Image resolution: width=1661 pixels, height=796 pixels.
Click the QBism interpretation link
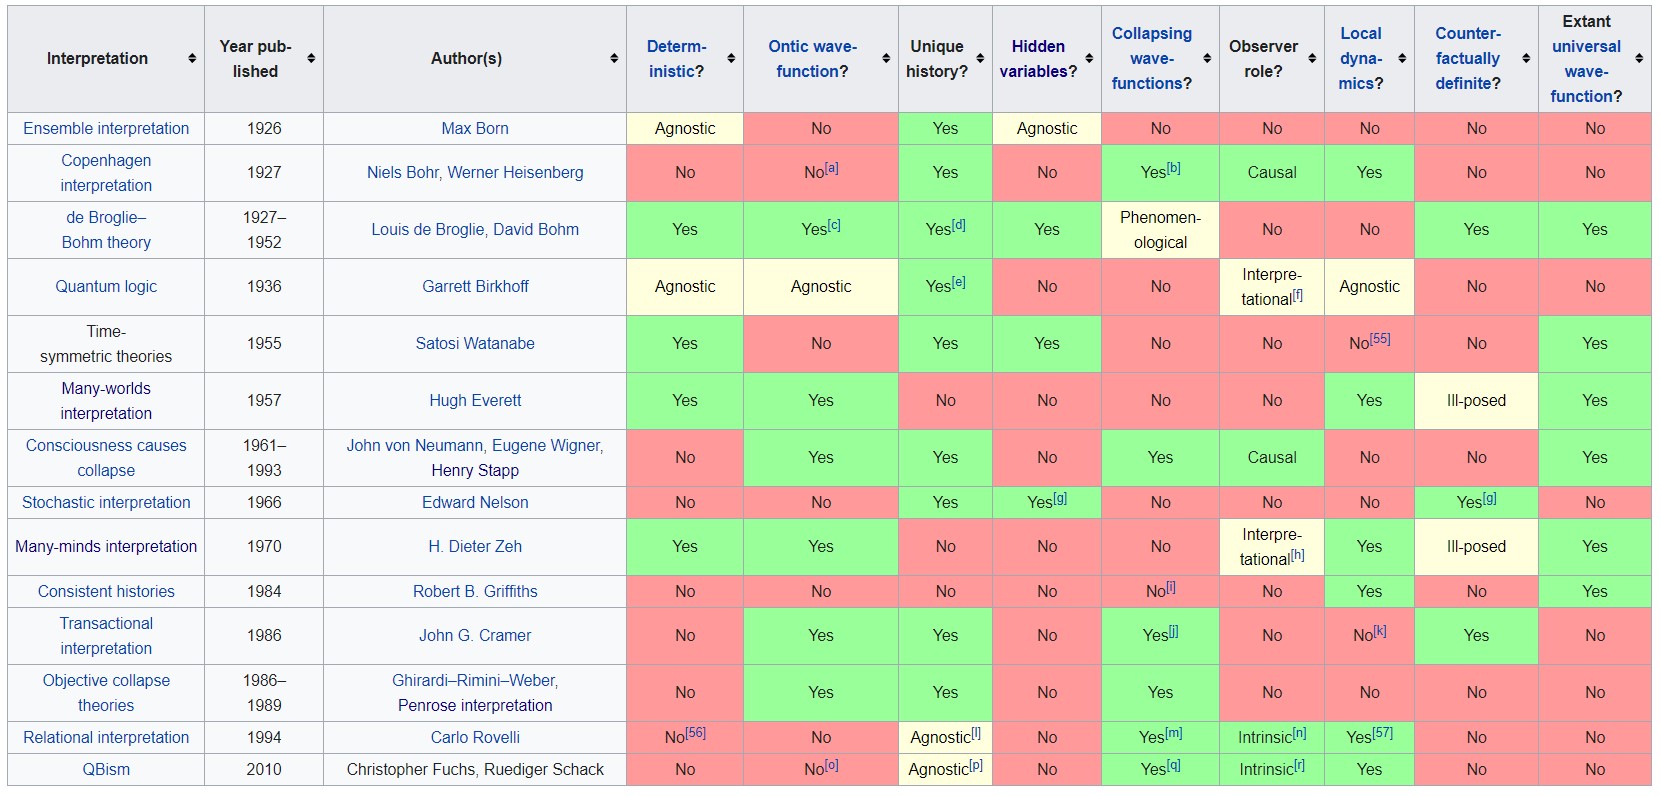(106, 769)
